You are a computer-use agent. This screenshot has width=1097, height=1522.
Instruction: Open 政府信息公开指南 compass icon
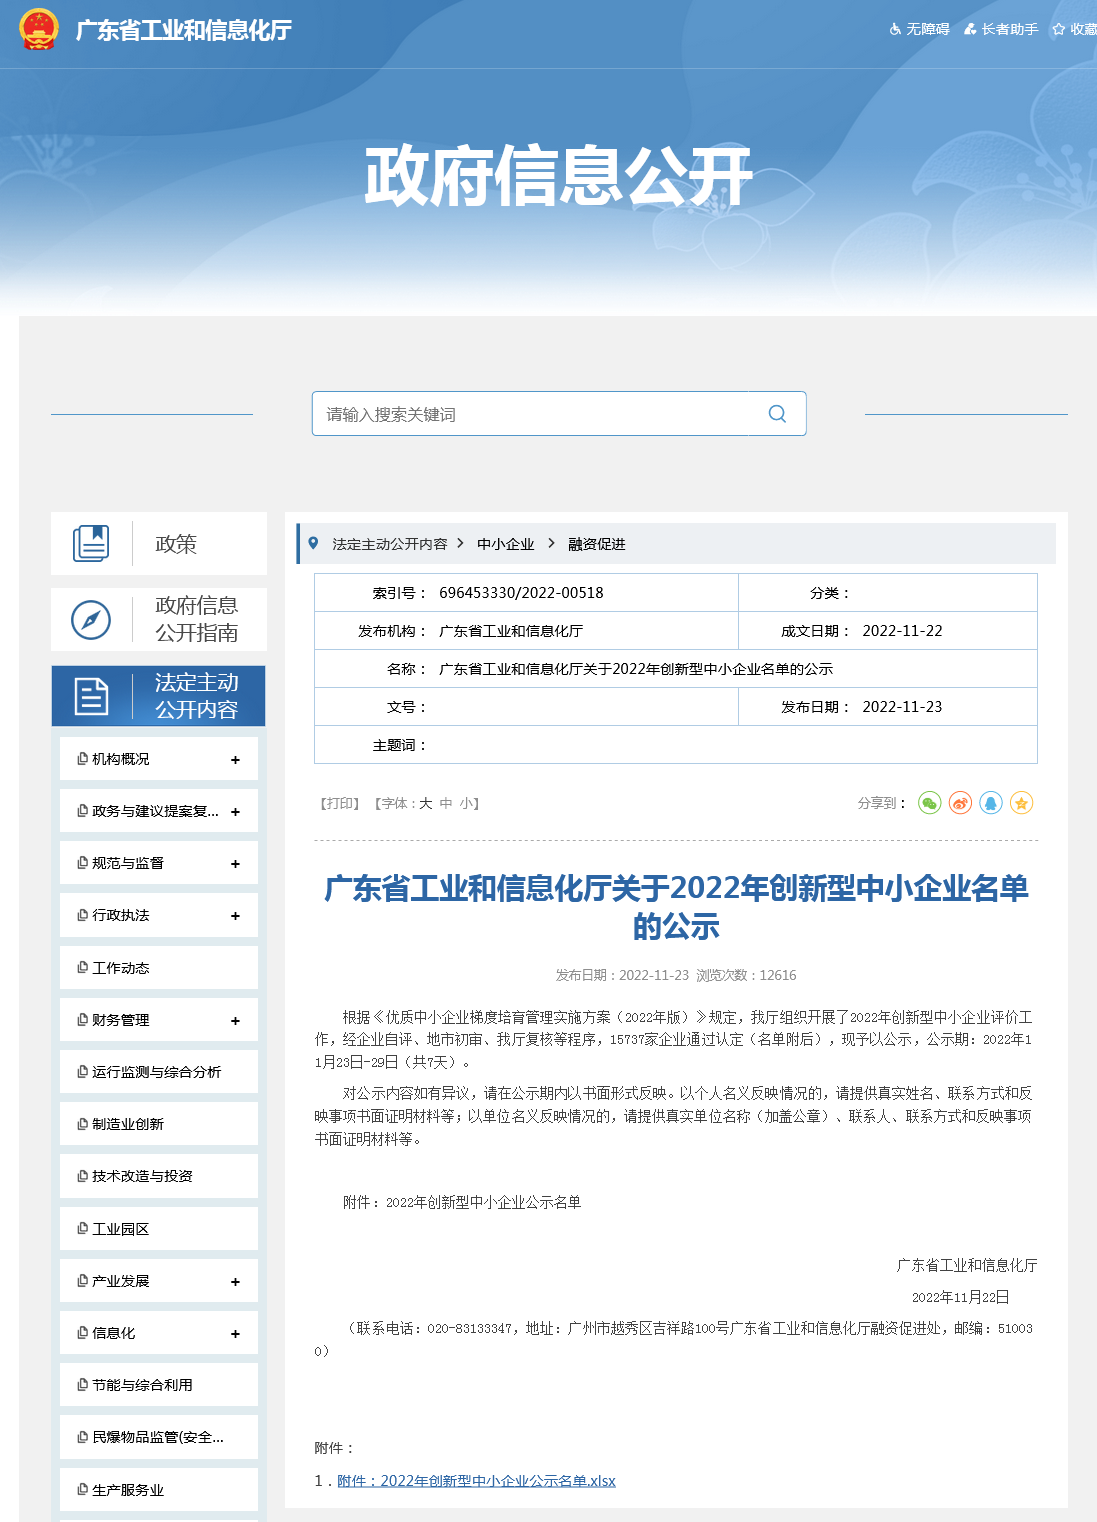click(x=91, y=620)
